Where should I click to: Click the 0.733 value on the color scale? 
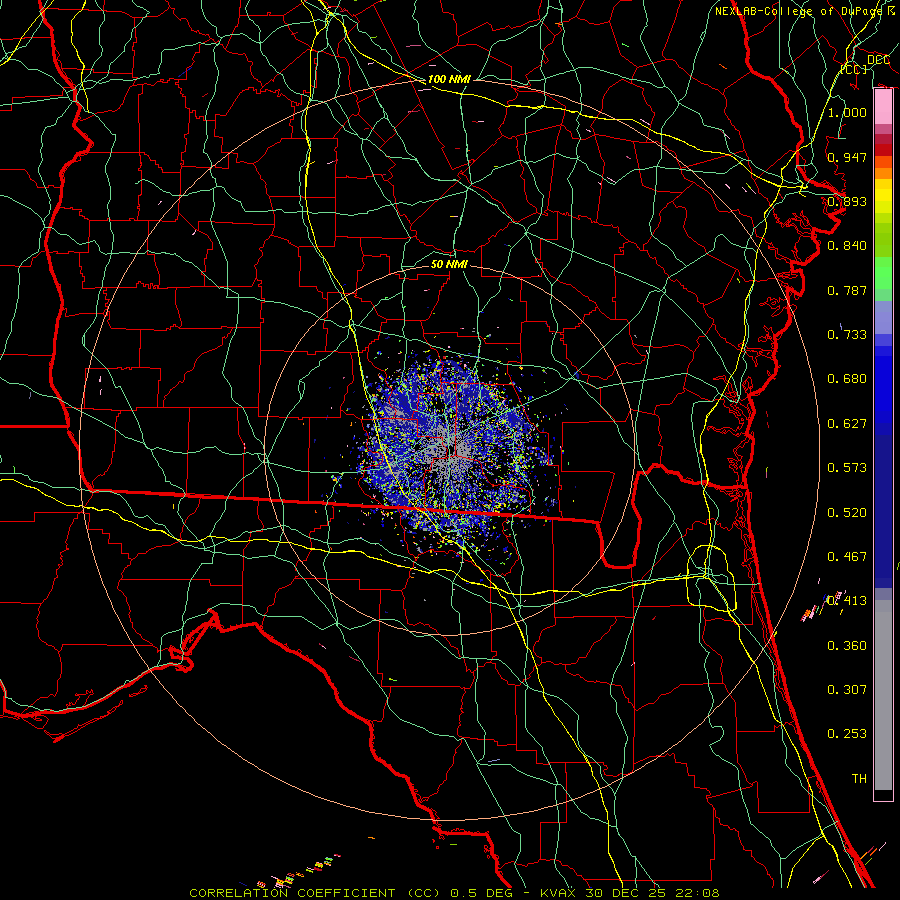tap(847, 335)
